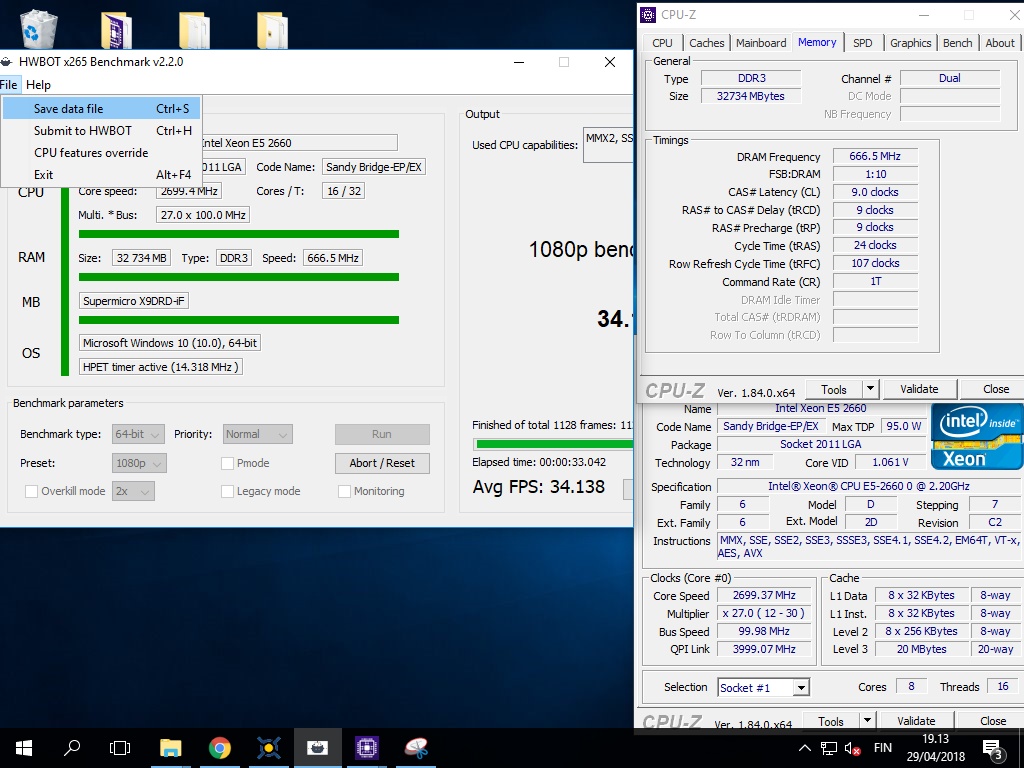Click the DRAM Frequency 666.5 MHz value
Viewport: 1024px width, 768px height.
pyautogui.click(x=875, y=157)
